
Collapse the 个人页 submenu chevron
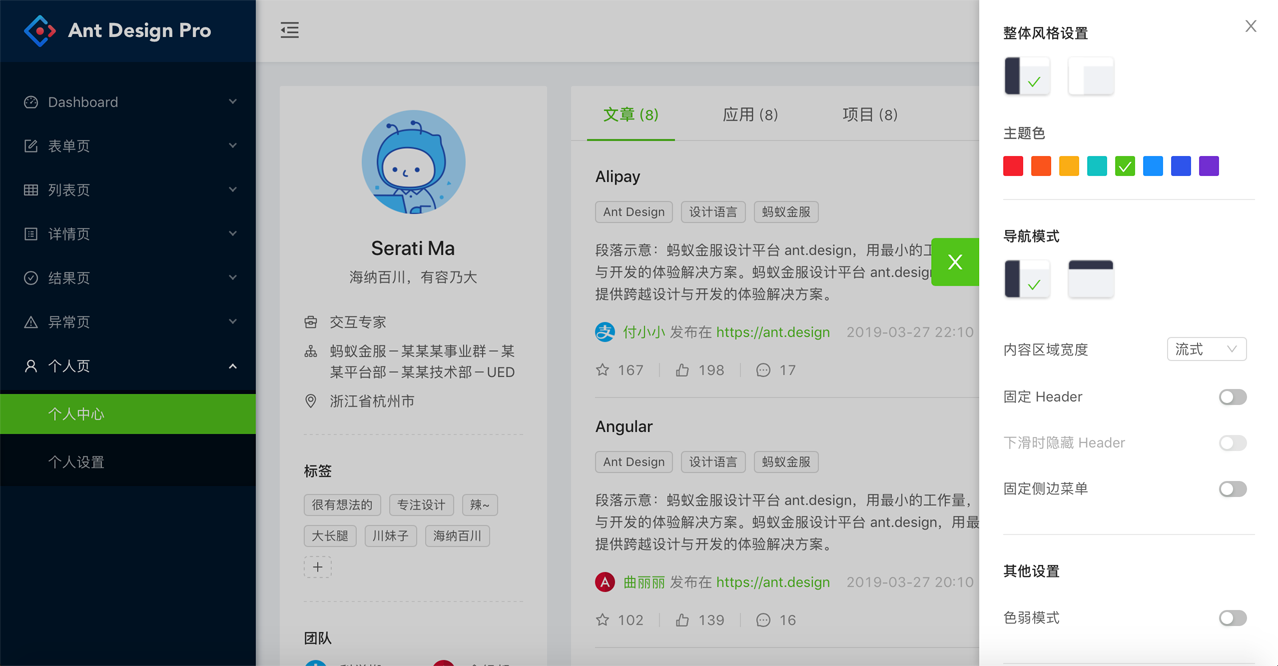point(233,366)
